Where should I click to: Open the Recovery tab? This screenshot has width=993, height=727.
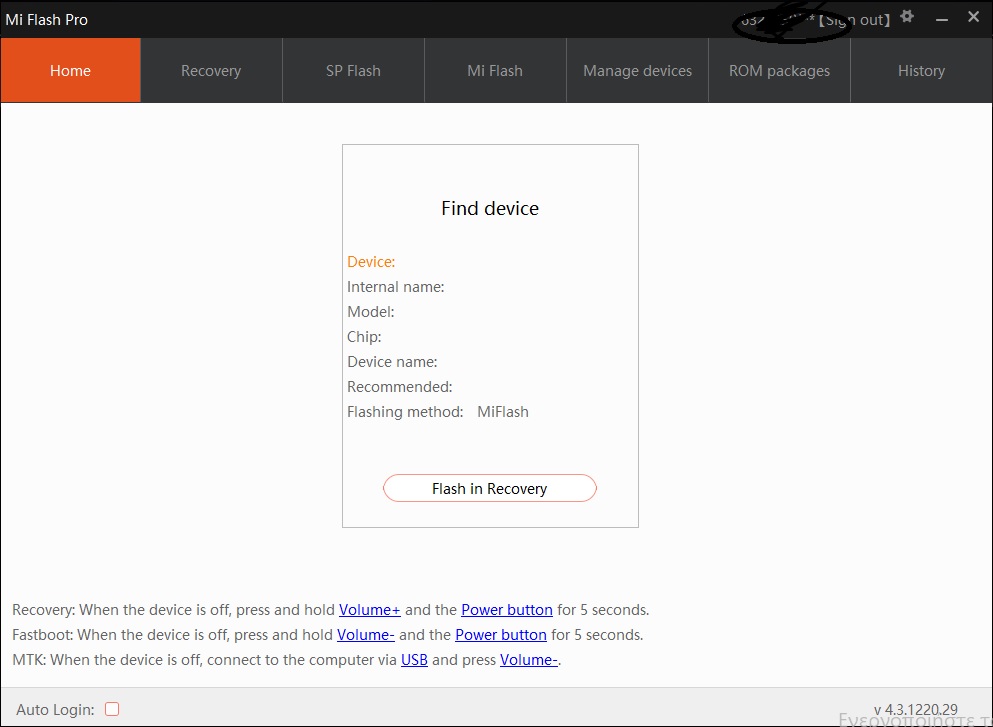tap(211, 71)
